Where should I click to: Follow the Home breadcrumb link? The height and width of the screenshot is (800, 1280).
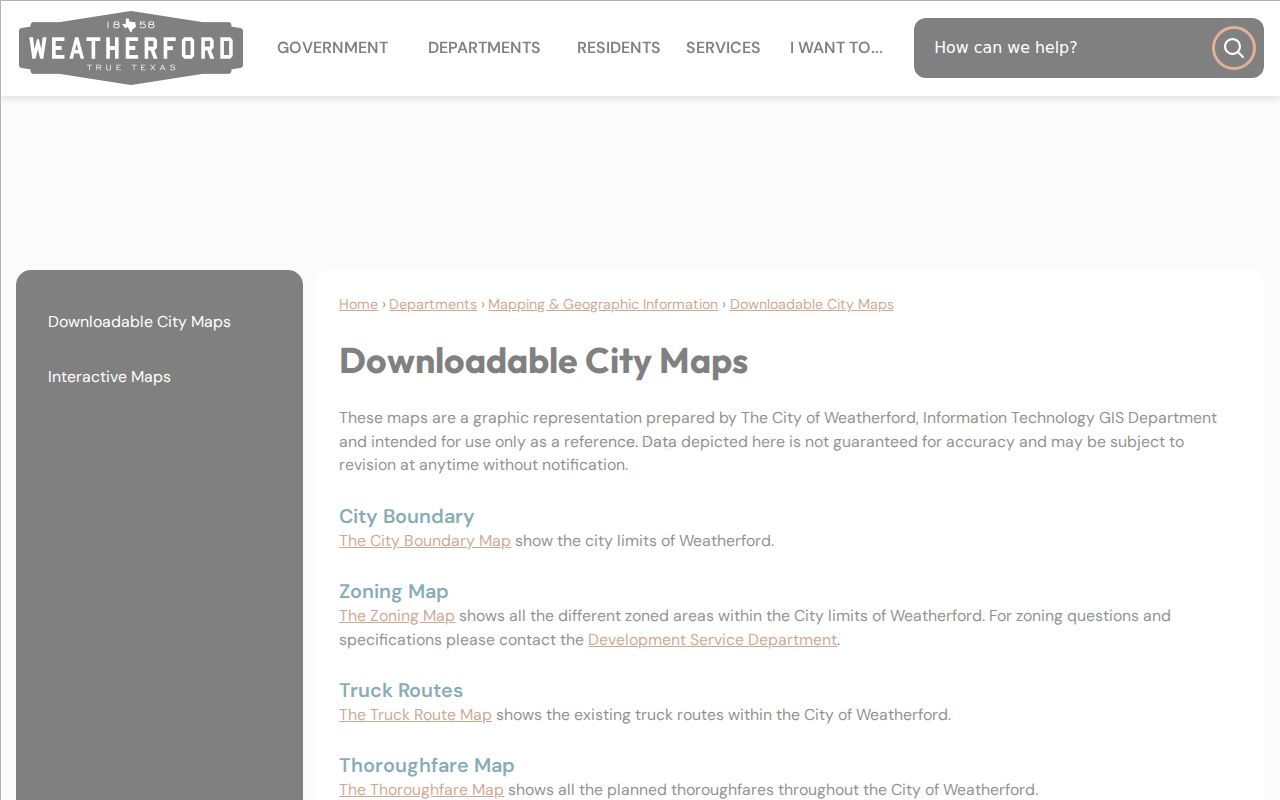tap(358, 304)
